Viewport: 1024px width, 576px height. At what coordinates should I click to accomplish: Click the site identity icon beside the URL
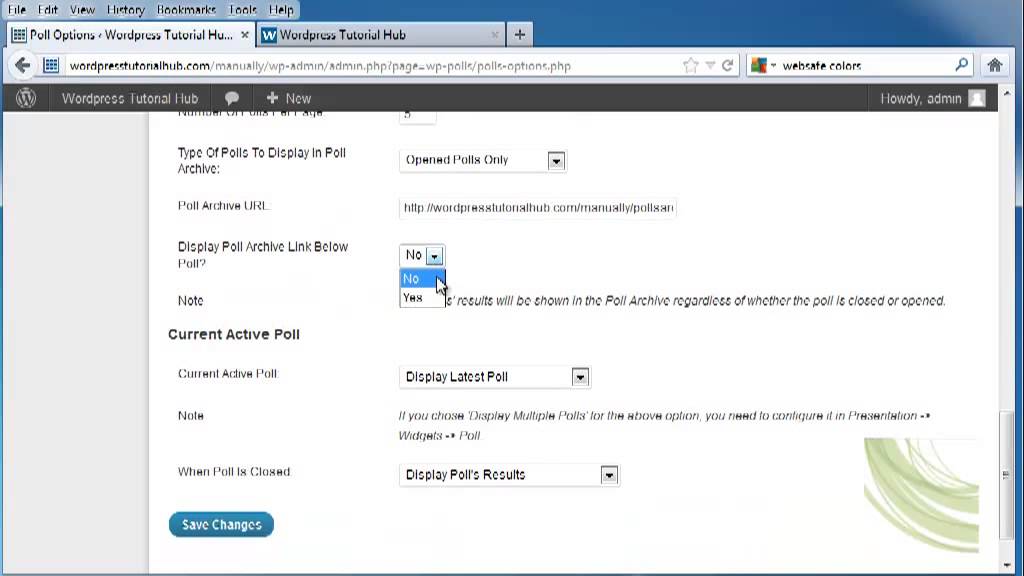pyautogui.click(x=51, y=65)
